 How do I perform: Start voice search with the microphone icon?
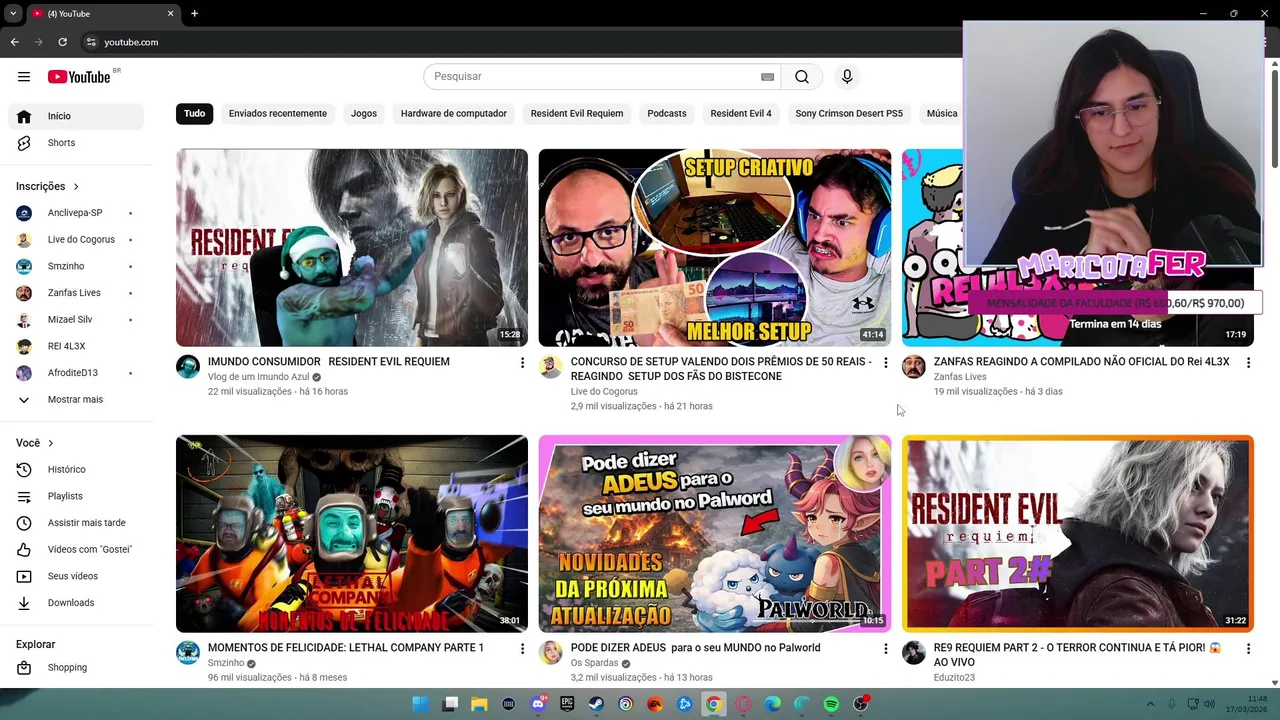click(x=847, y=77)
